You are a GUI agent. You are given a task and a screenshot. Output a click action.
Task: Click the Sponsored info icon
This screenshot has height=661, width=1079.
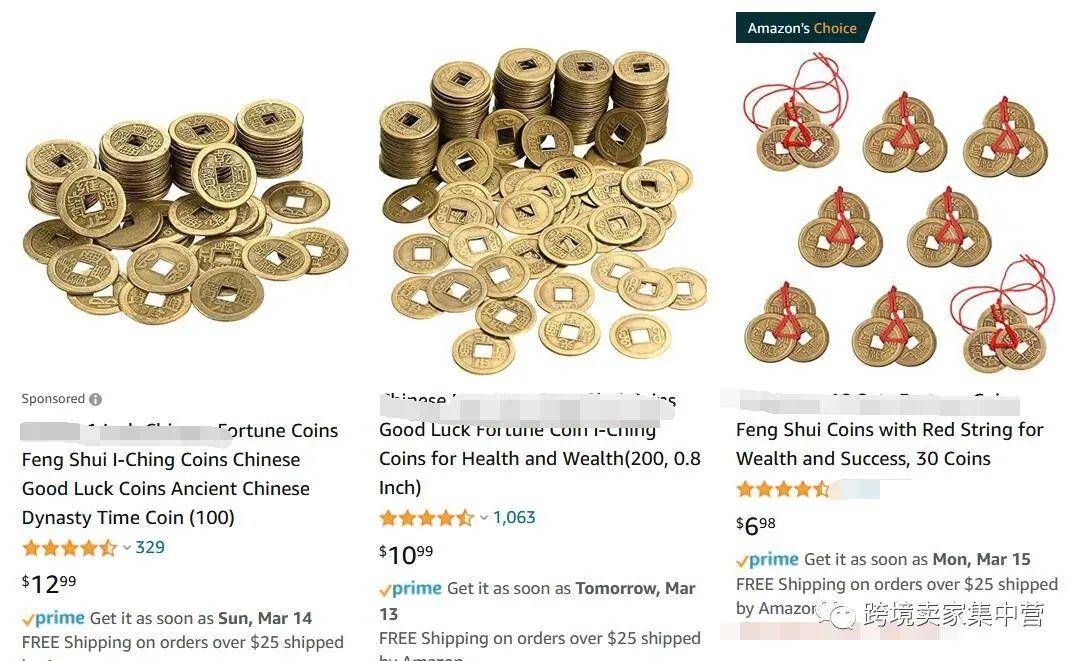(96, 399)
